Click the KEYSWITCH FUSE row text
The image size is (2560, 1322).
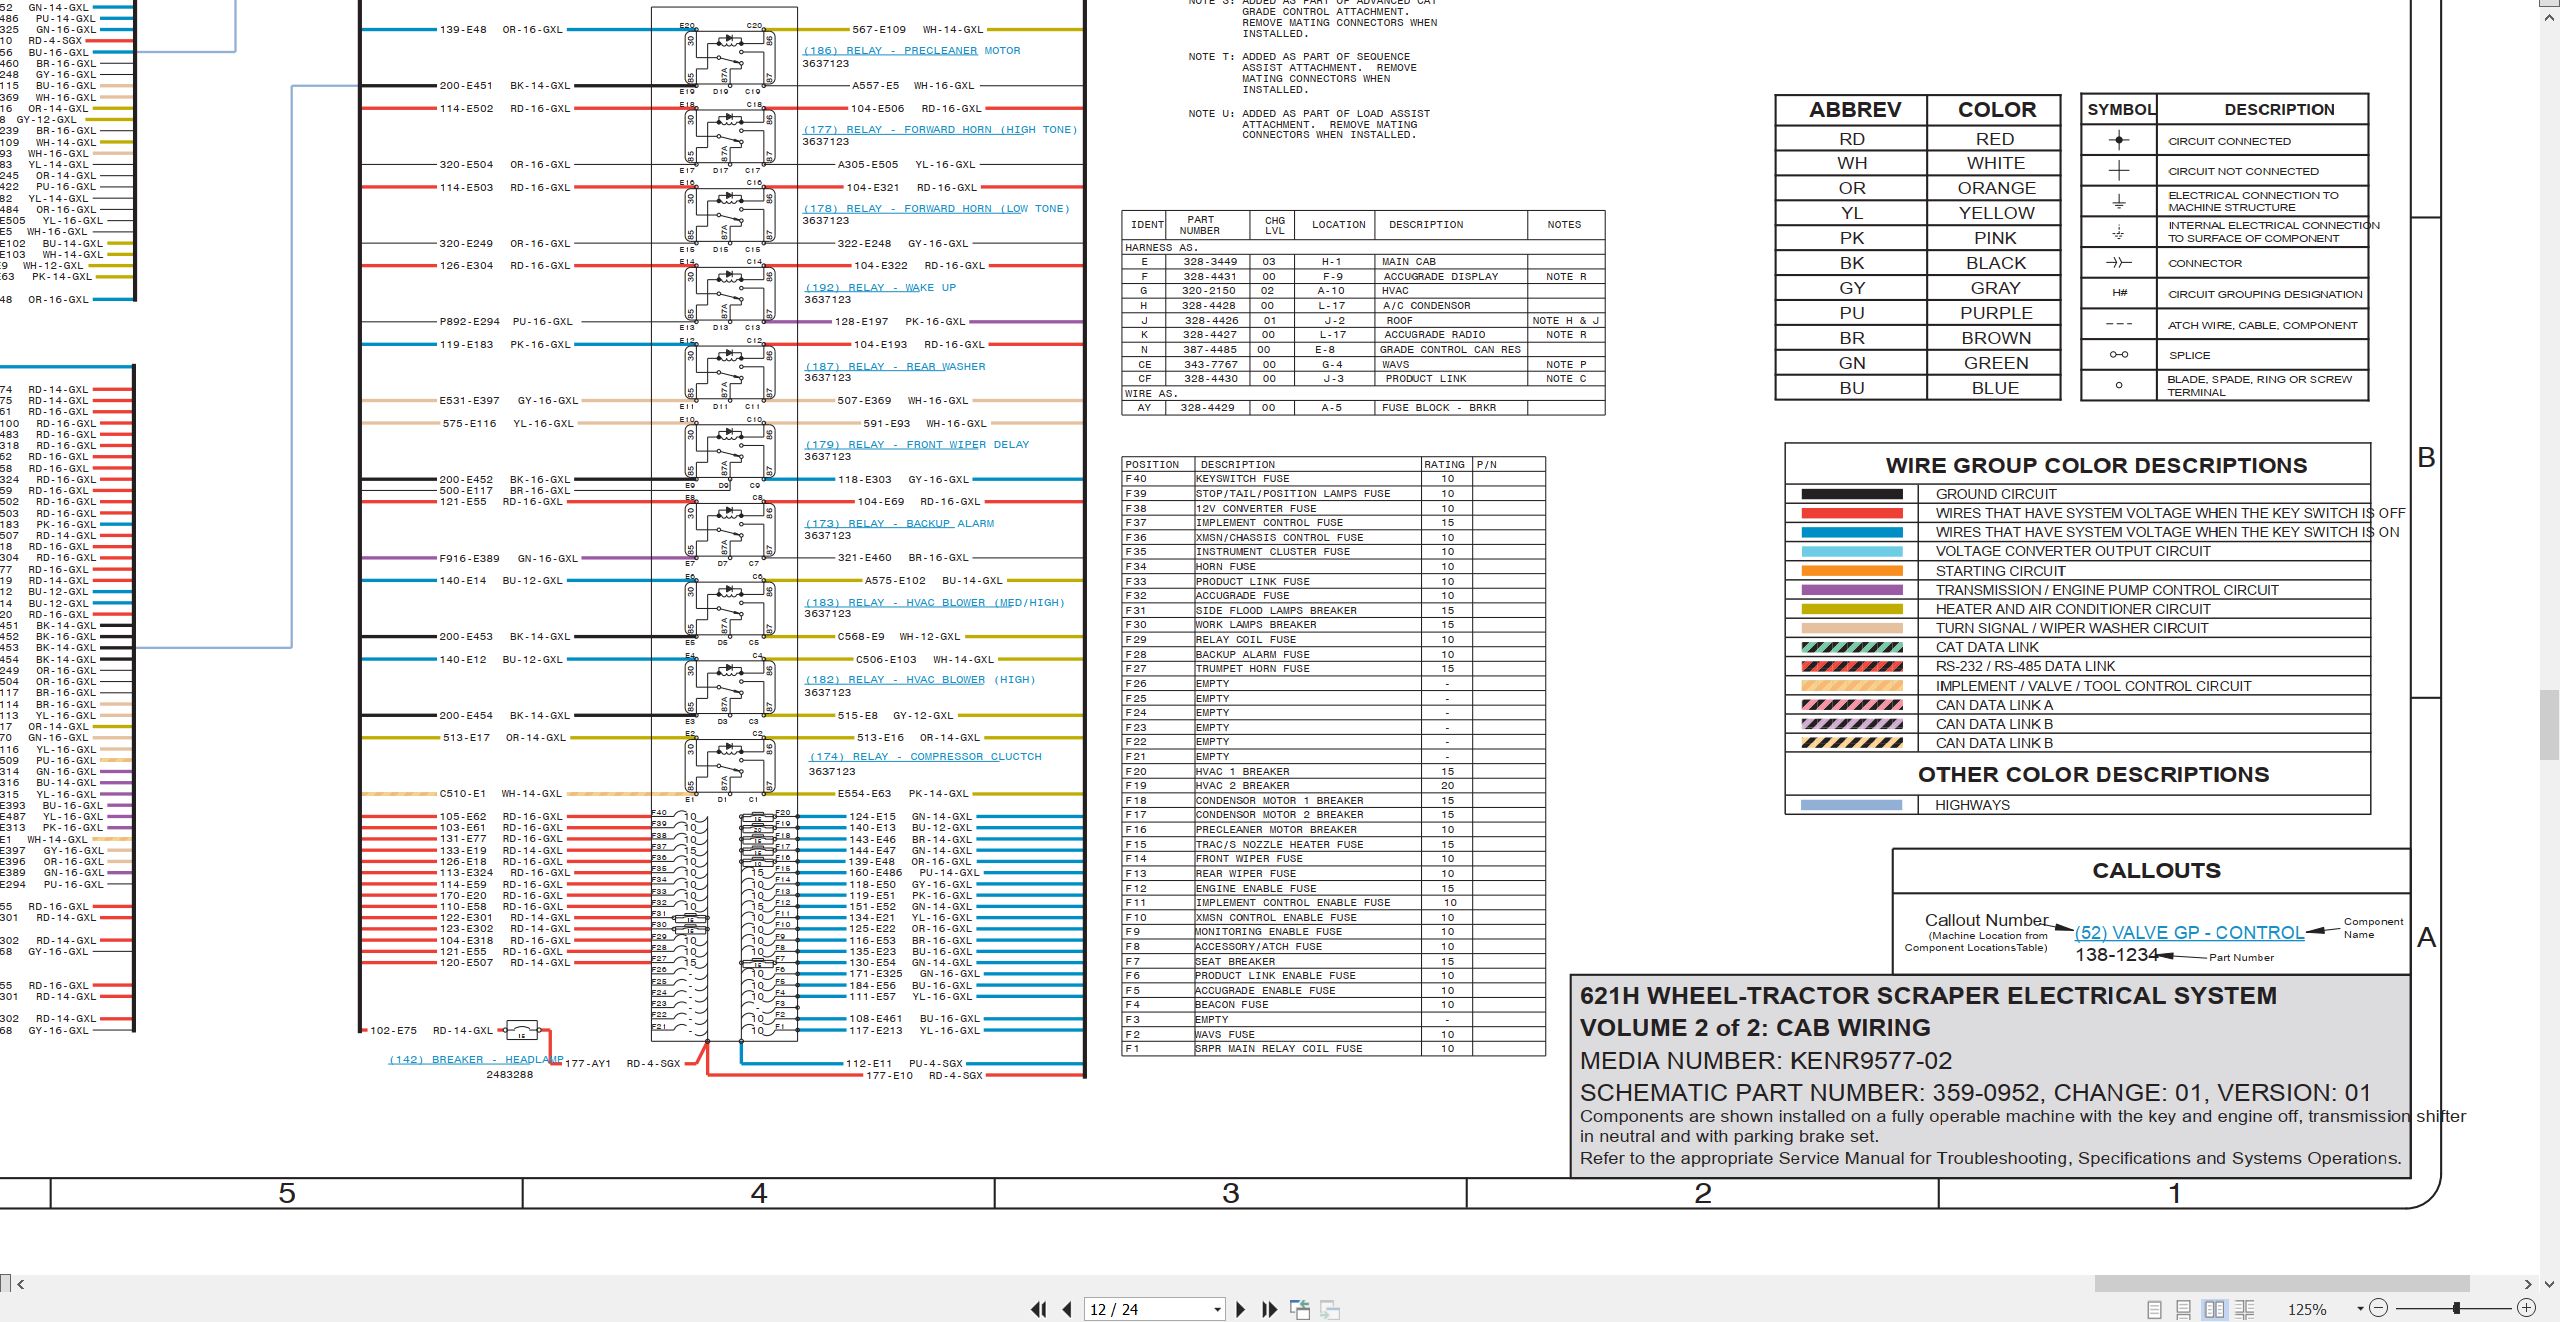(x=1243, y=479)
